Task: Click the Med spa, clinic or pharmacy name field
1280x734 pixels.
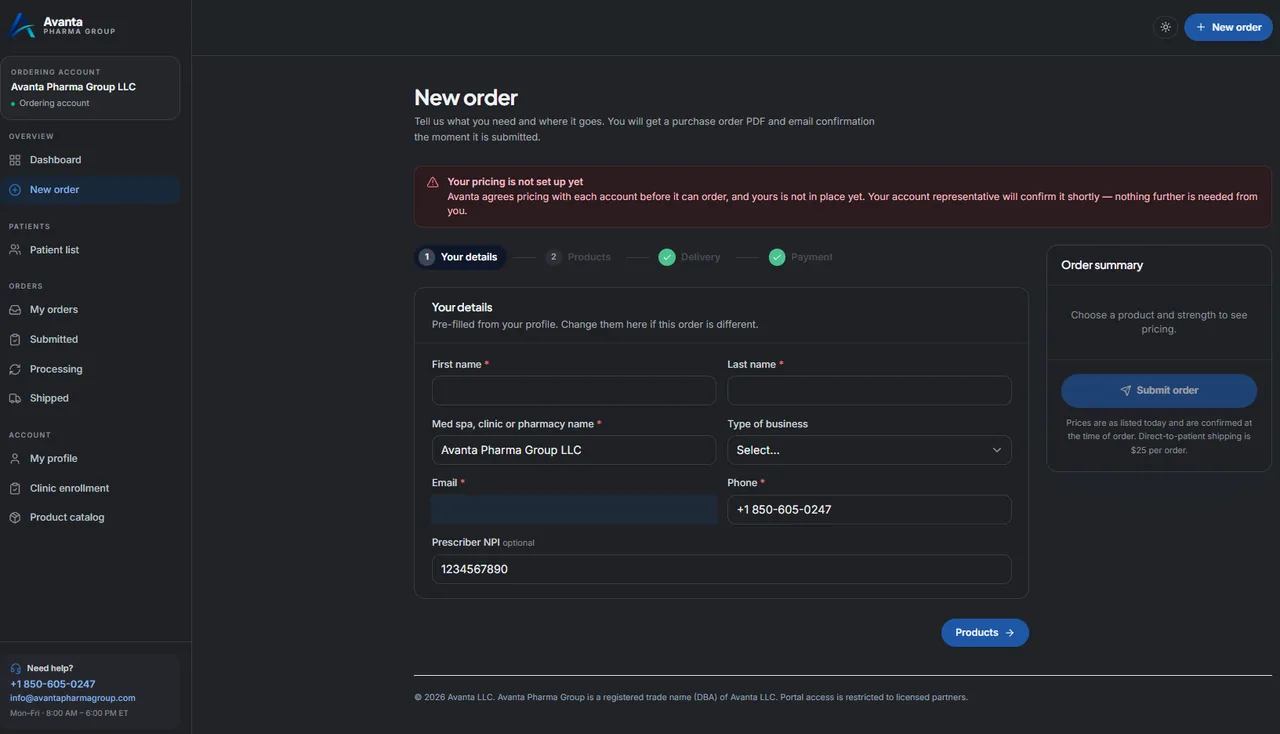Action: click(574, 450)
